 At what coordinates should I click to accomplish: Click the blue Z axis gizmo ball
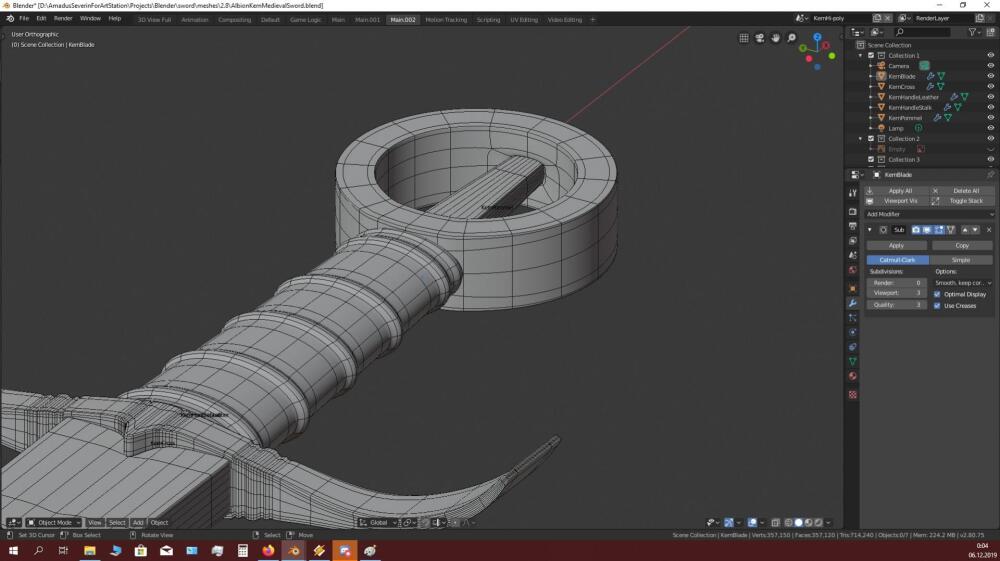point(817,38)
